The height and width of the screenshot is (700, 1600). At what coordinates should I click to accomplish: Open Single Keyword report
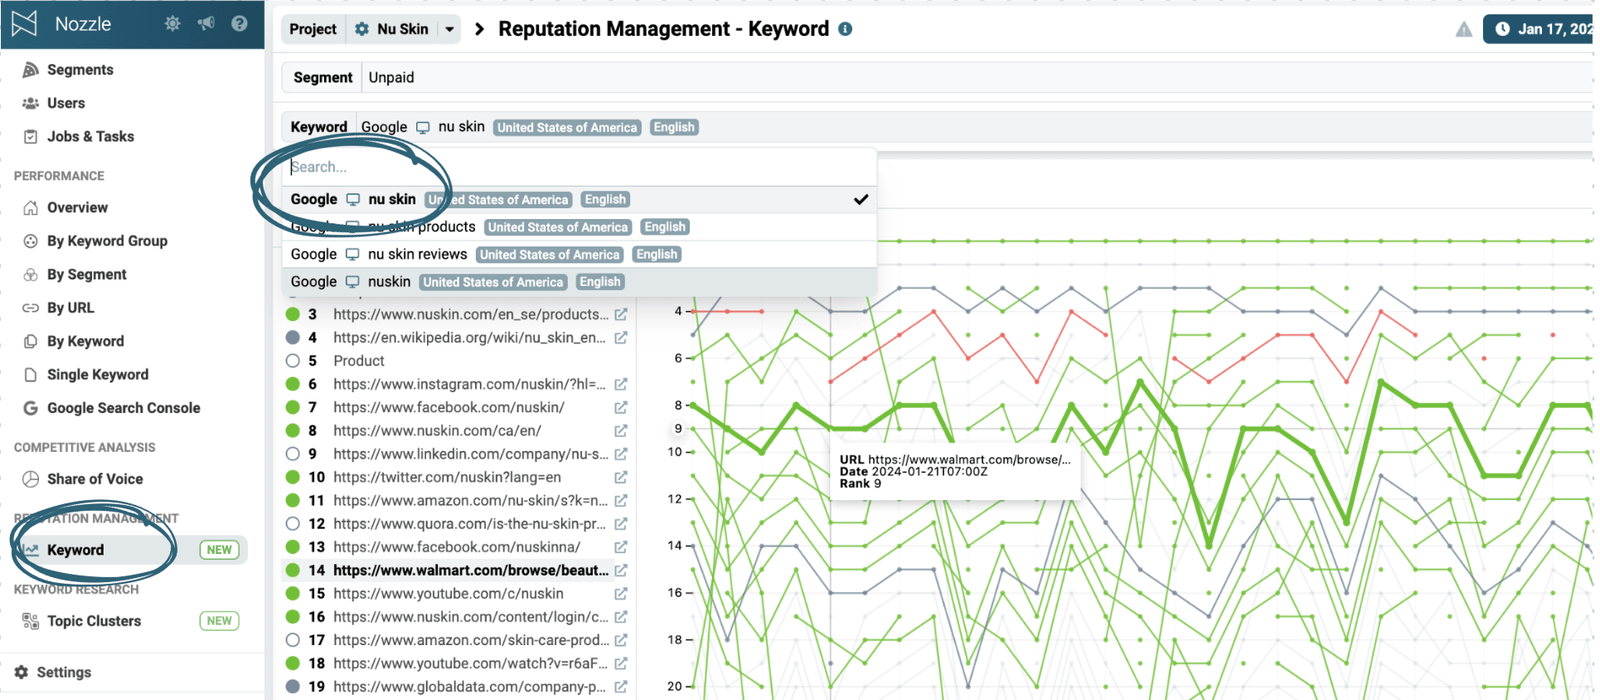[x=97, y=375]
